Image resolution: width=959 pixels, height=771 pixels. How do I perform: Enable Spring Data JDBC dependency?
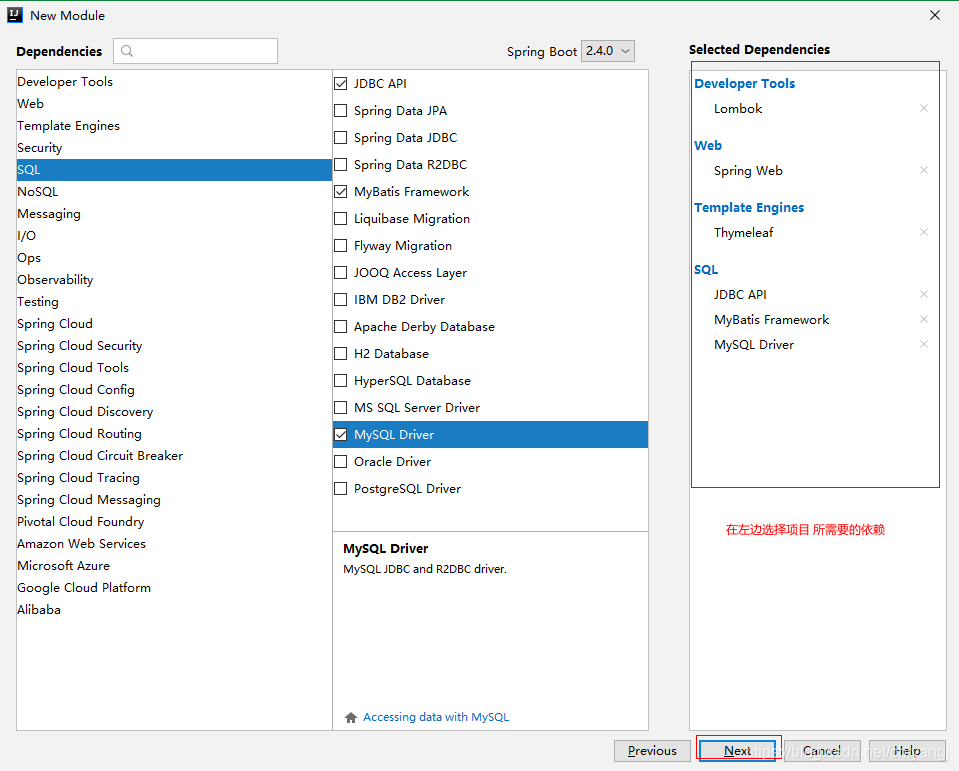[341, 138]
